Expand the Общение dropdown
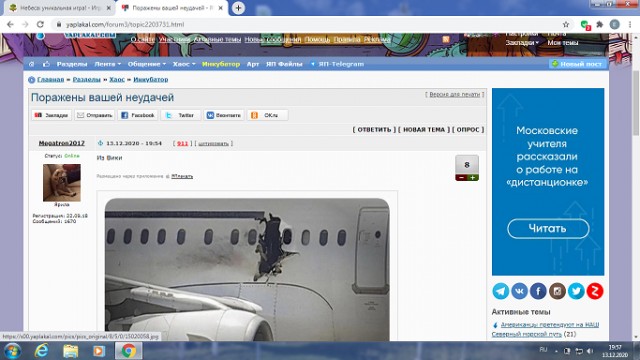The width and height of the screenshot is (640, 360). pyautogui.click(x=147, y=64)
